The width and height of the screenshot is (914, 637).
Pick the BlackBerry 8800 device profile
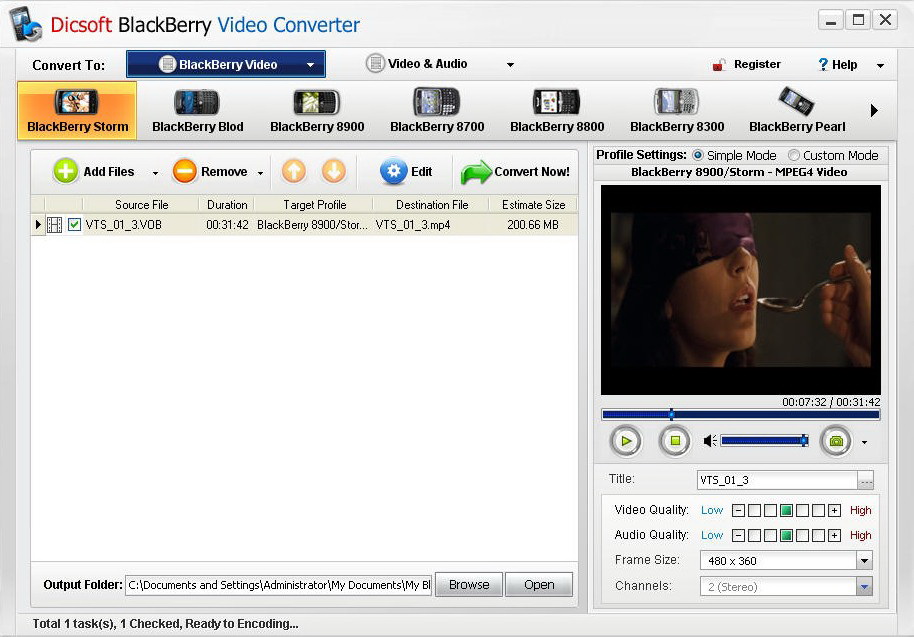(x=557, y=111)
